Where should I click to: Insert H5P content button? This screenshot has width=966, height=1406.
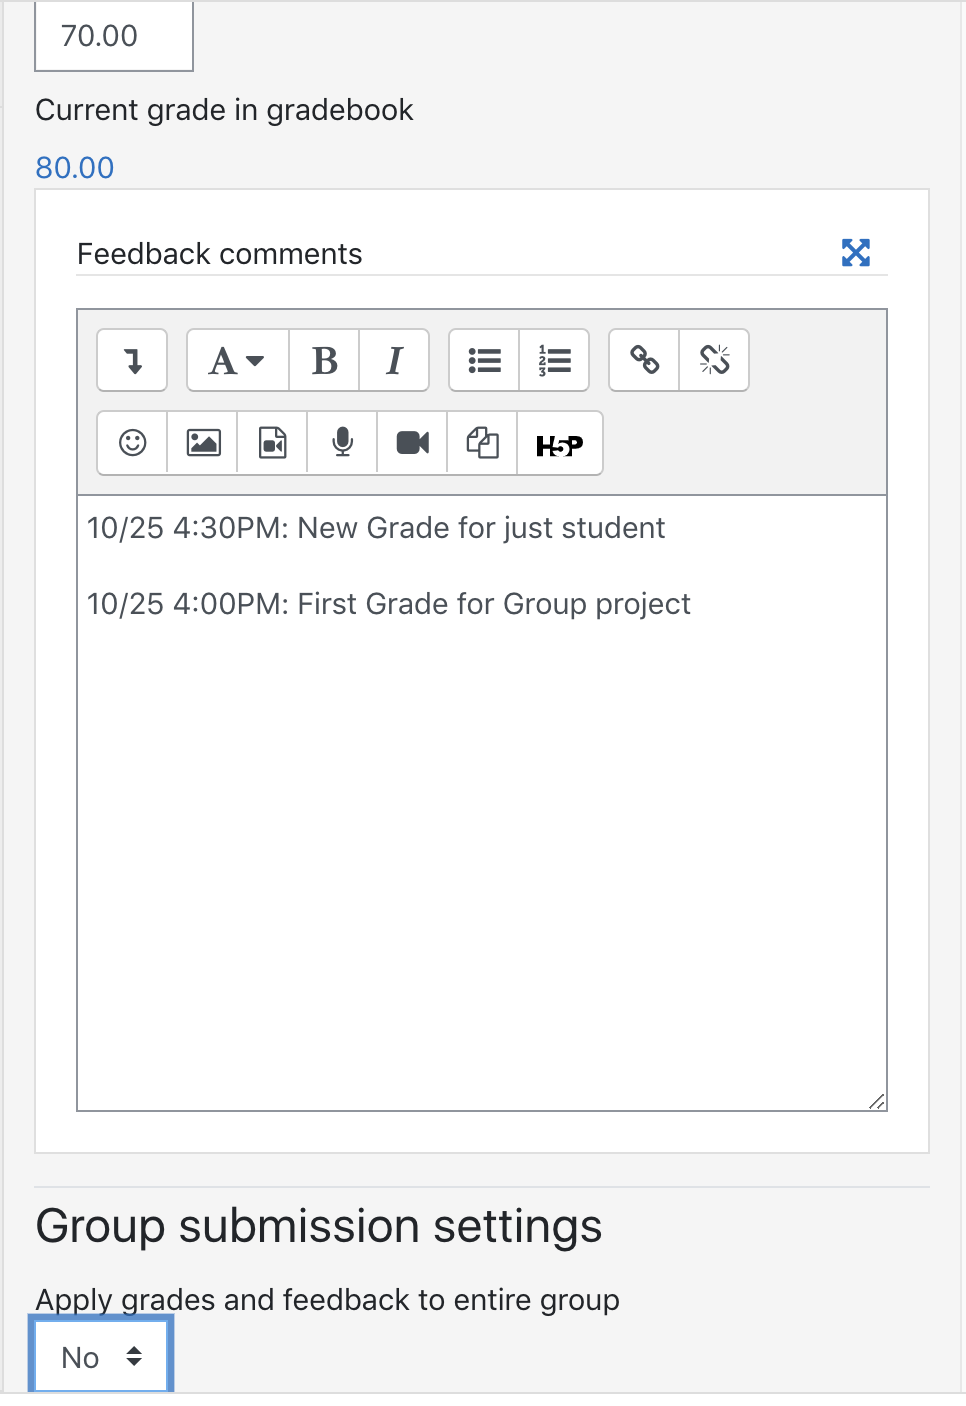[560, 443]
